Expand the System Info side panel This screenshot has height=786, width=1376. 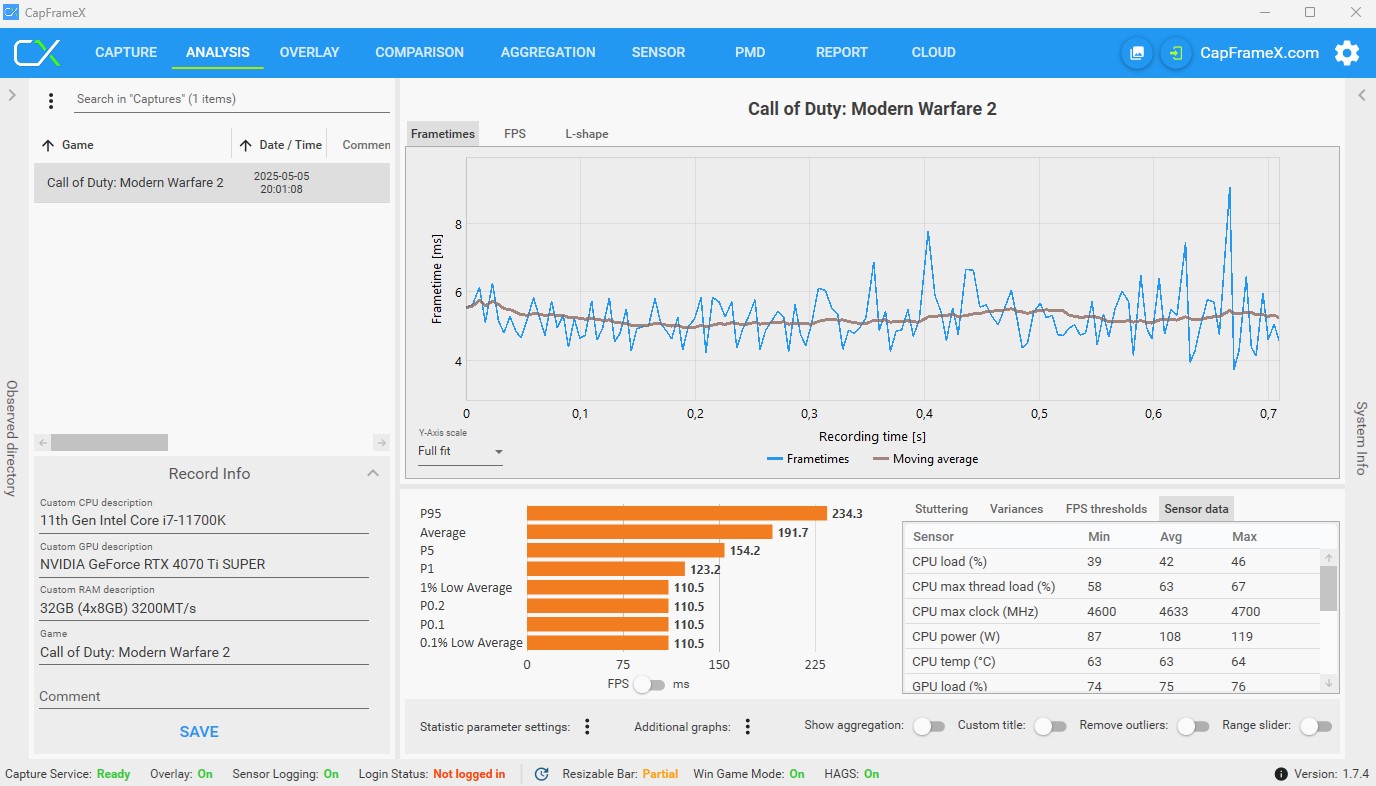tap(1361, 96)
